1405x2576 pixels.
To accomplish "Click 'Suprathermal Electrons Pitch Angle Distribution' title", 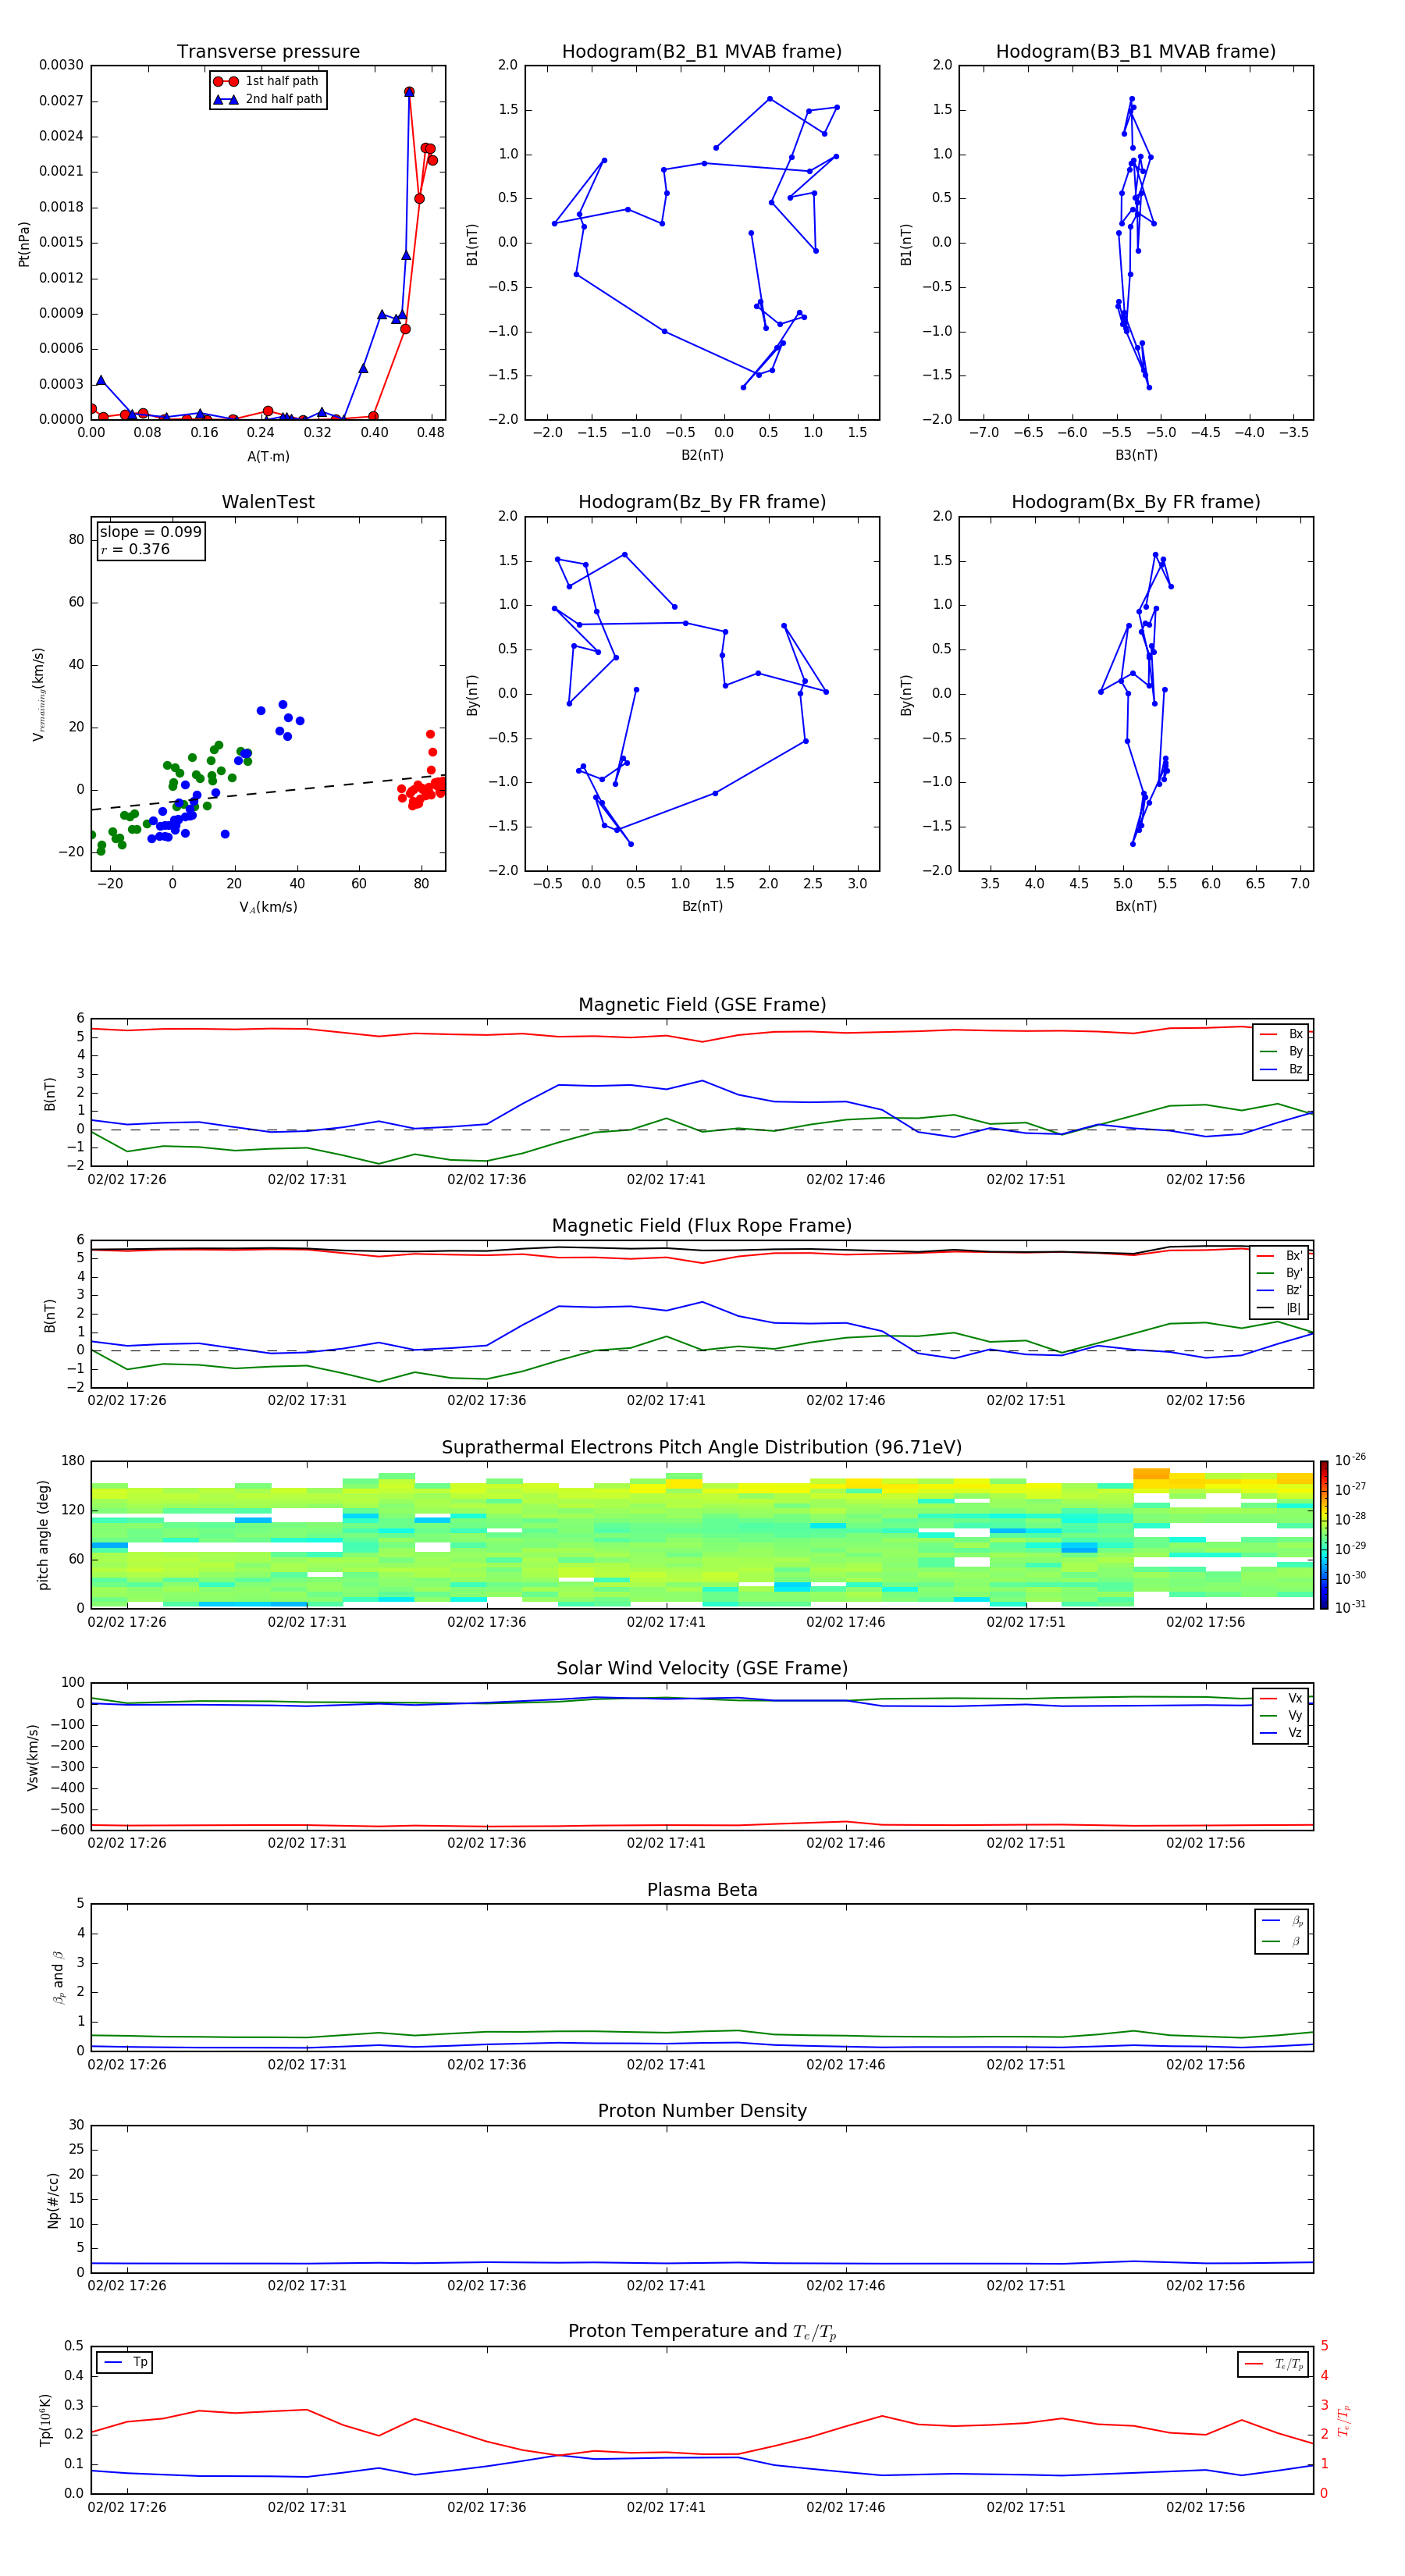I will click(702, 1447).
